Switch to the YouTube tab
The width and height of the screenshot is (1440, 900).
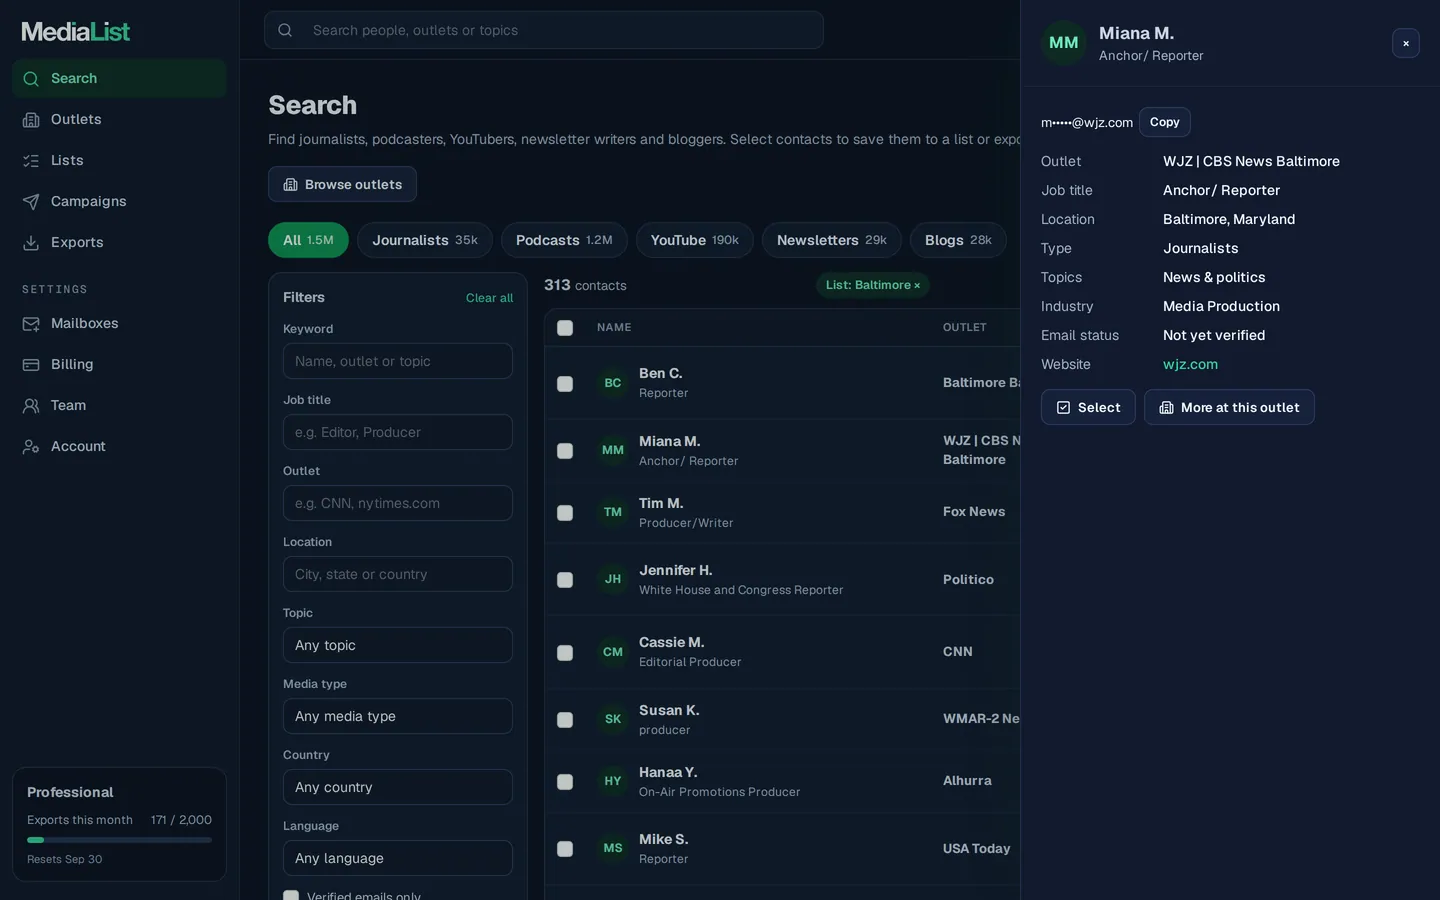pos(695,240)
